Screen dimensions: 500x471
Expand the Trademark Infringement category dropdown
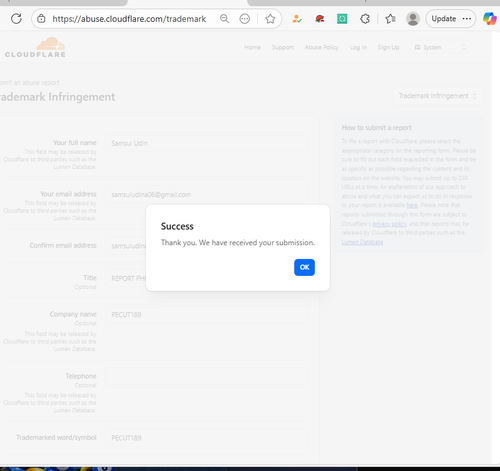pyautogui.click(x=438, y=96)
